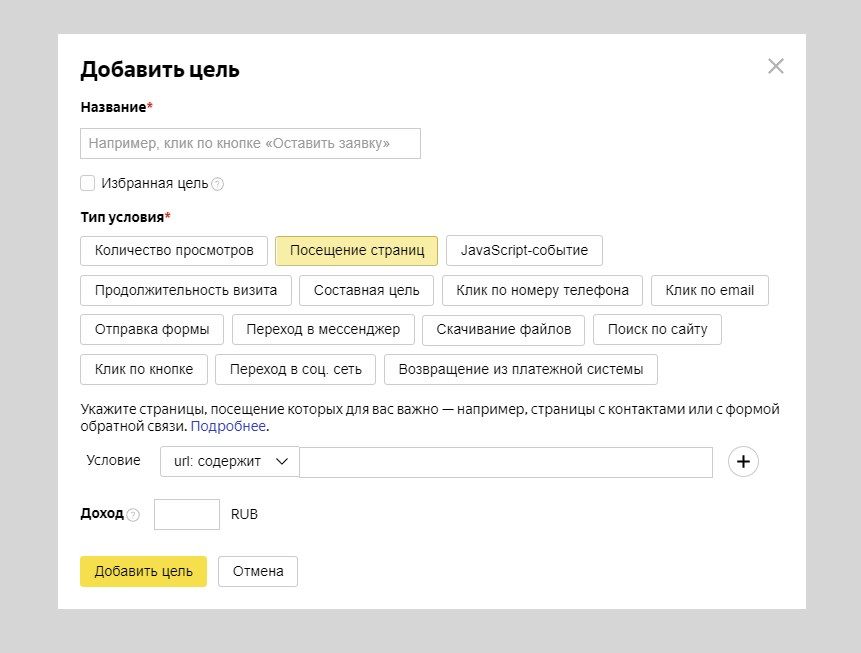The height and width of the screenshot is (653, 861).
Task: Select Клик по номеру телефона
Action: click(x=542, y=290)
